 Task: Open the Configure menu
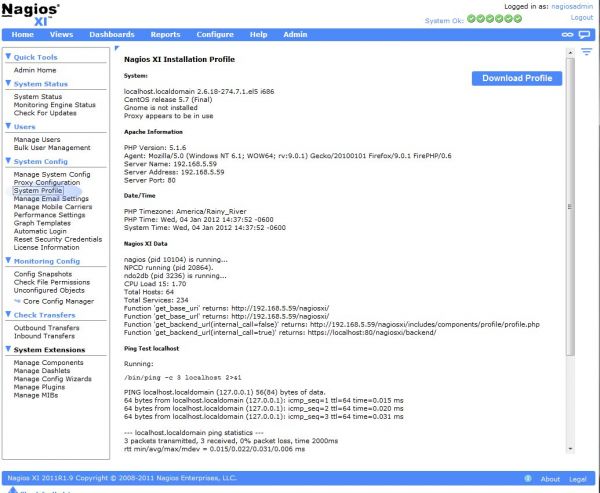click(x=215, y=34)
